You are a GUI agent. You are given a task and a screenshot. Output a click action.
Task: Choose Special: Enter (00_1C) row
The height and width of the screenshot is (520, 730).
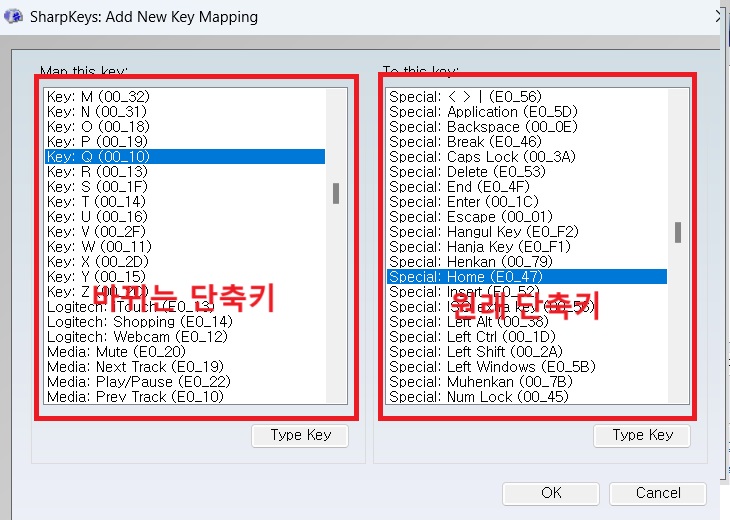[x=527, y=201]
